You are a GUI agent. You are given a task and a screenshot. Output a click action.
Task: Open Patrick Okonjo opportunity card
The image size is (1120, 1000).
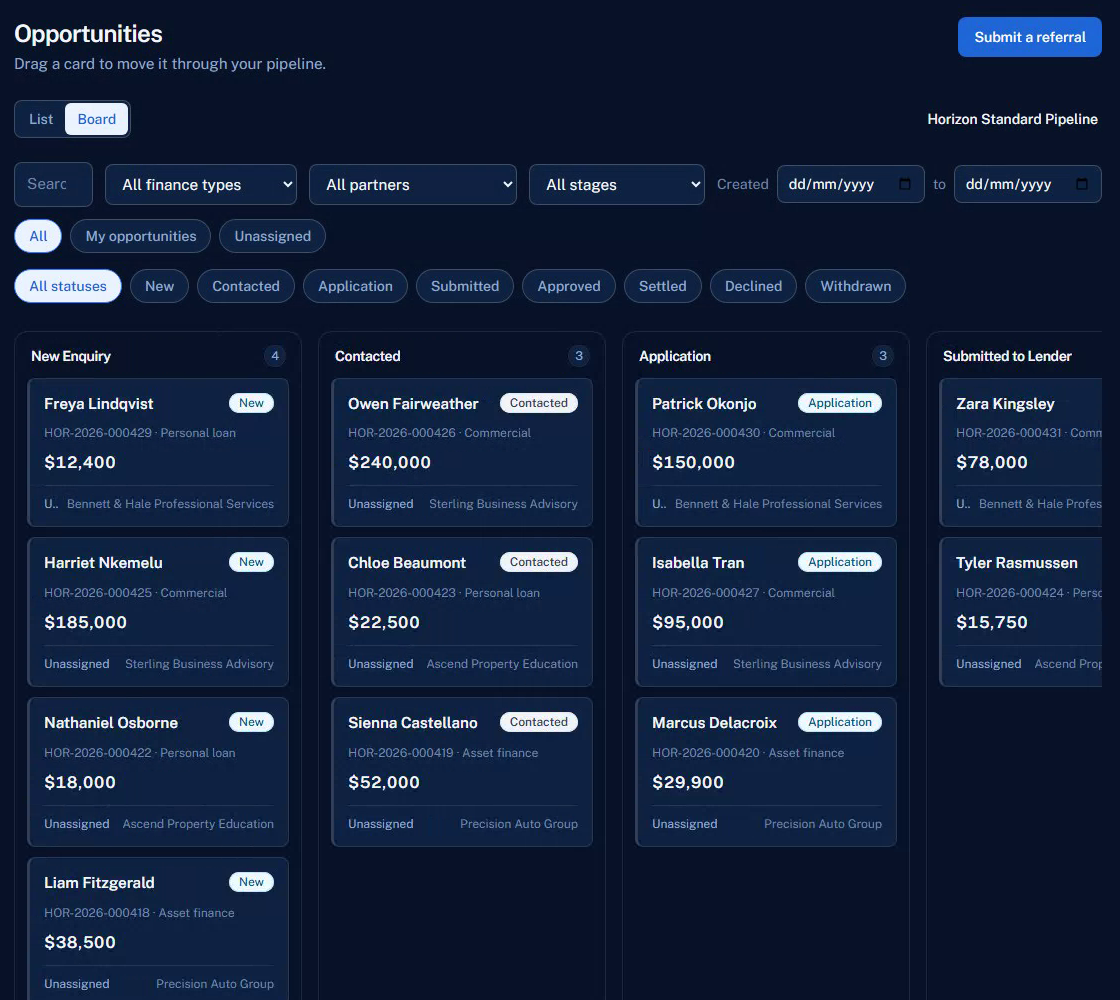pos(766,453)
